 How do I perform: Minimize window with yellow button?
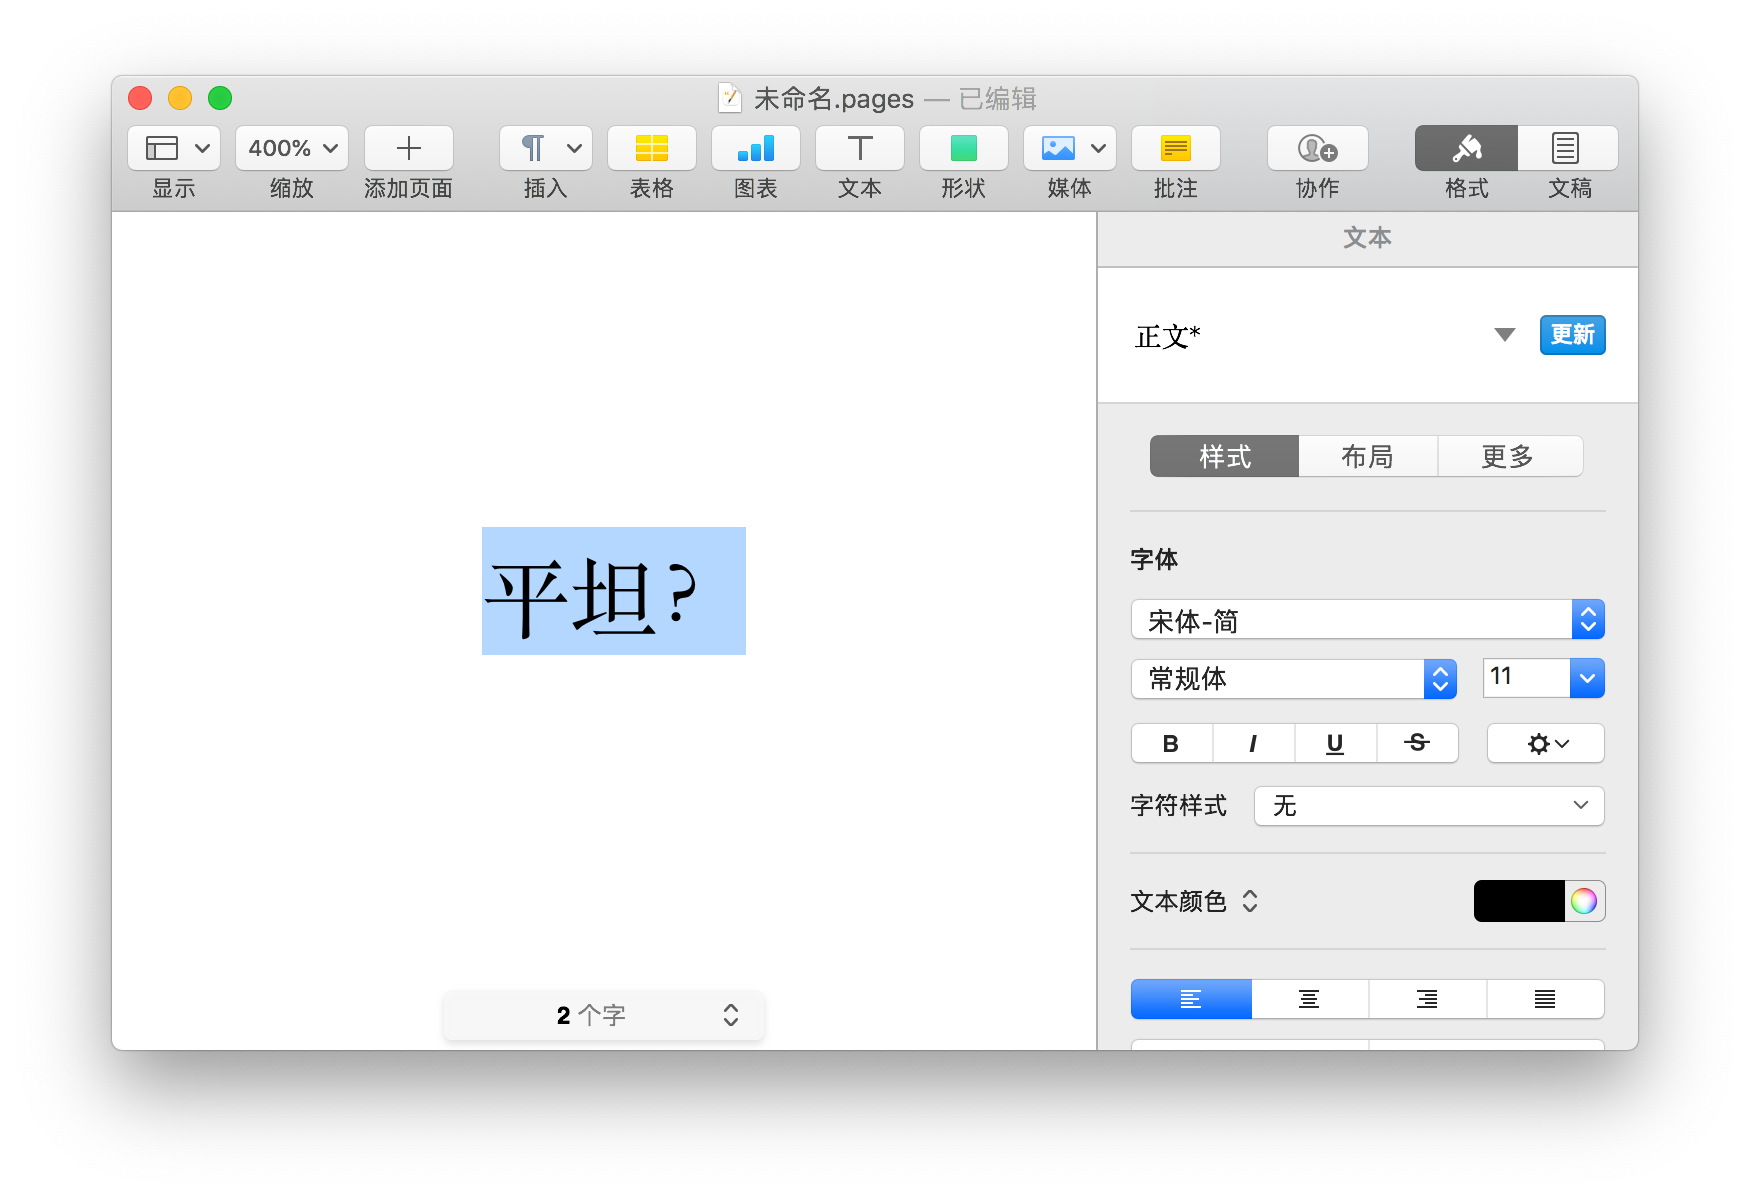click(180, 98)
